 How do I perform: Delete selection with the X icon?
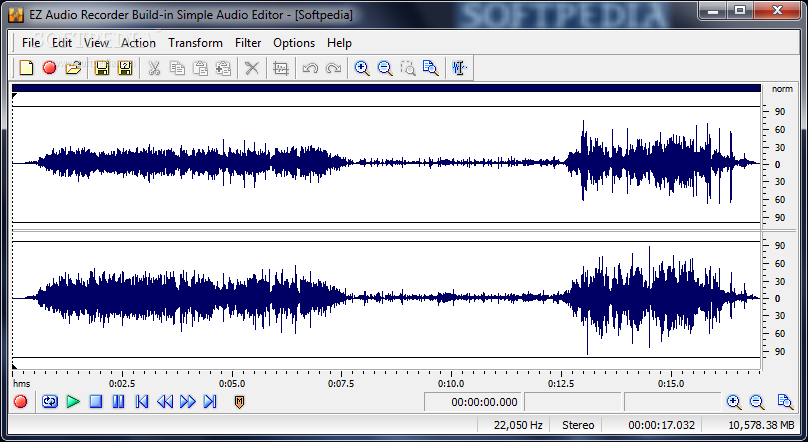pos(251,68)
